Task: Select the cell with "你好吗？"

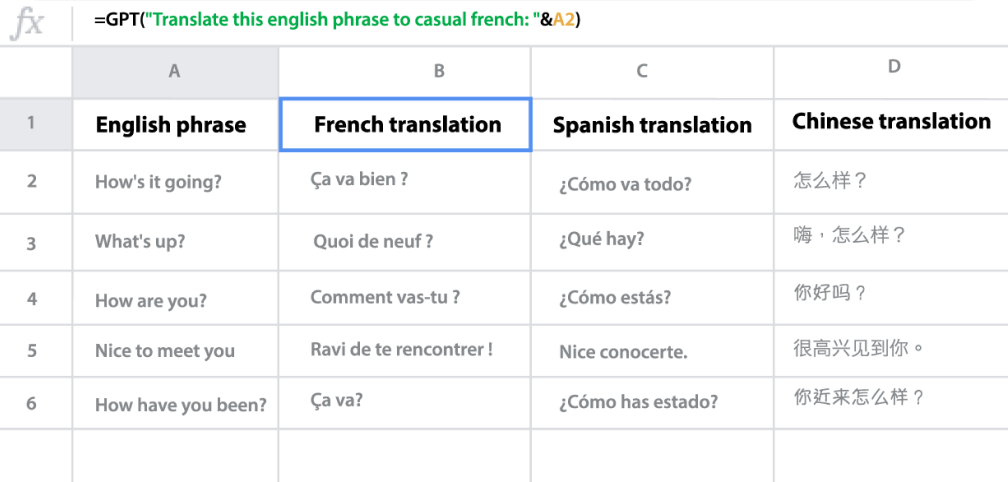Action: tap(891, 298)
